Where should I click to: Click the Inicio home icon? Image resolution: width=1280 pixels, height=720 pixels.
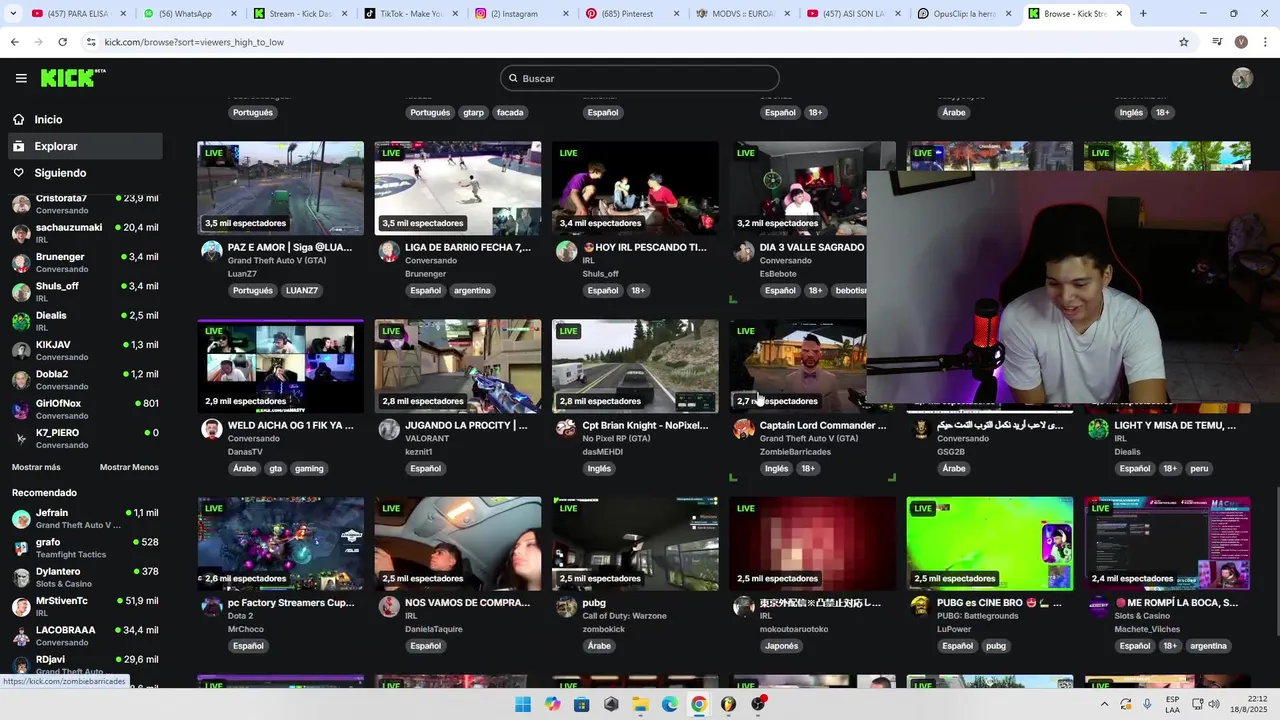click(19, 119)
